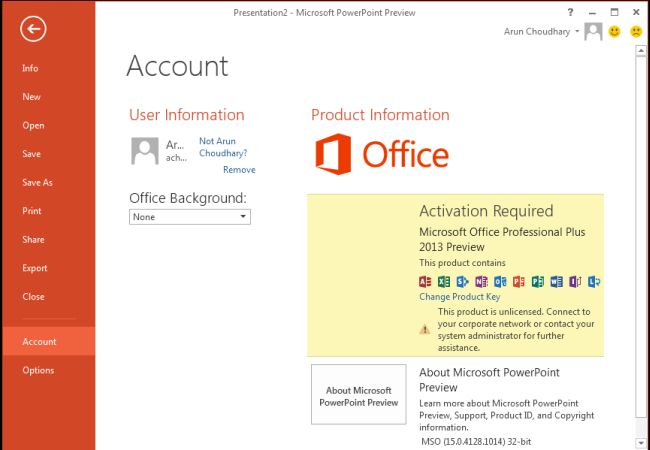Click the Change Product Key link
This screenshot has height=450, width=650.
[459, 297]
